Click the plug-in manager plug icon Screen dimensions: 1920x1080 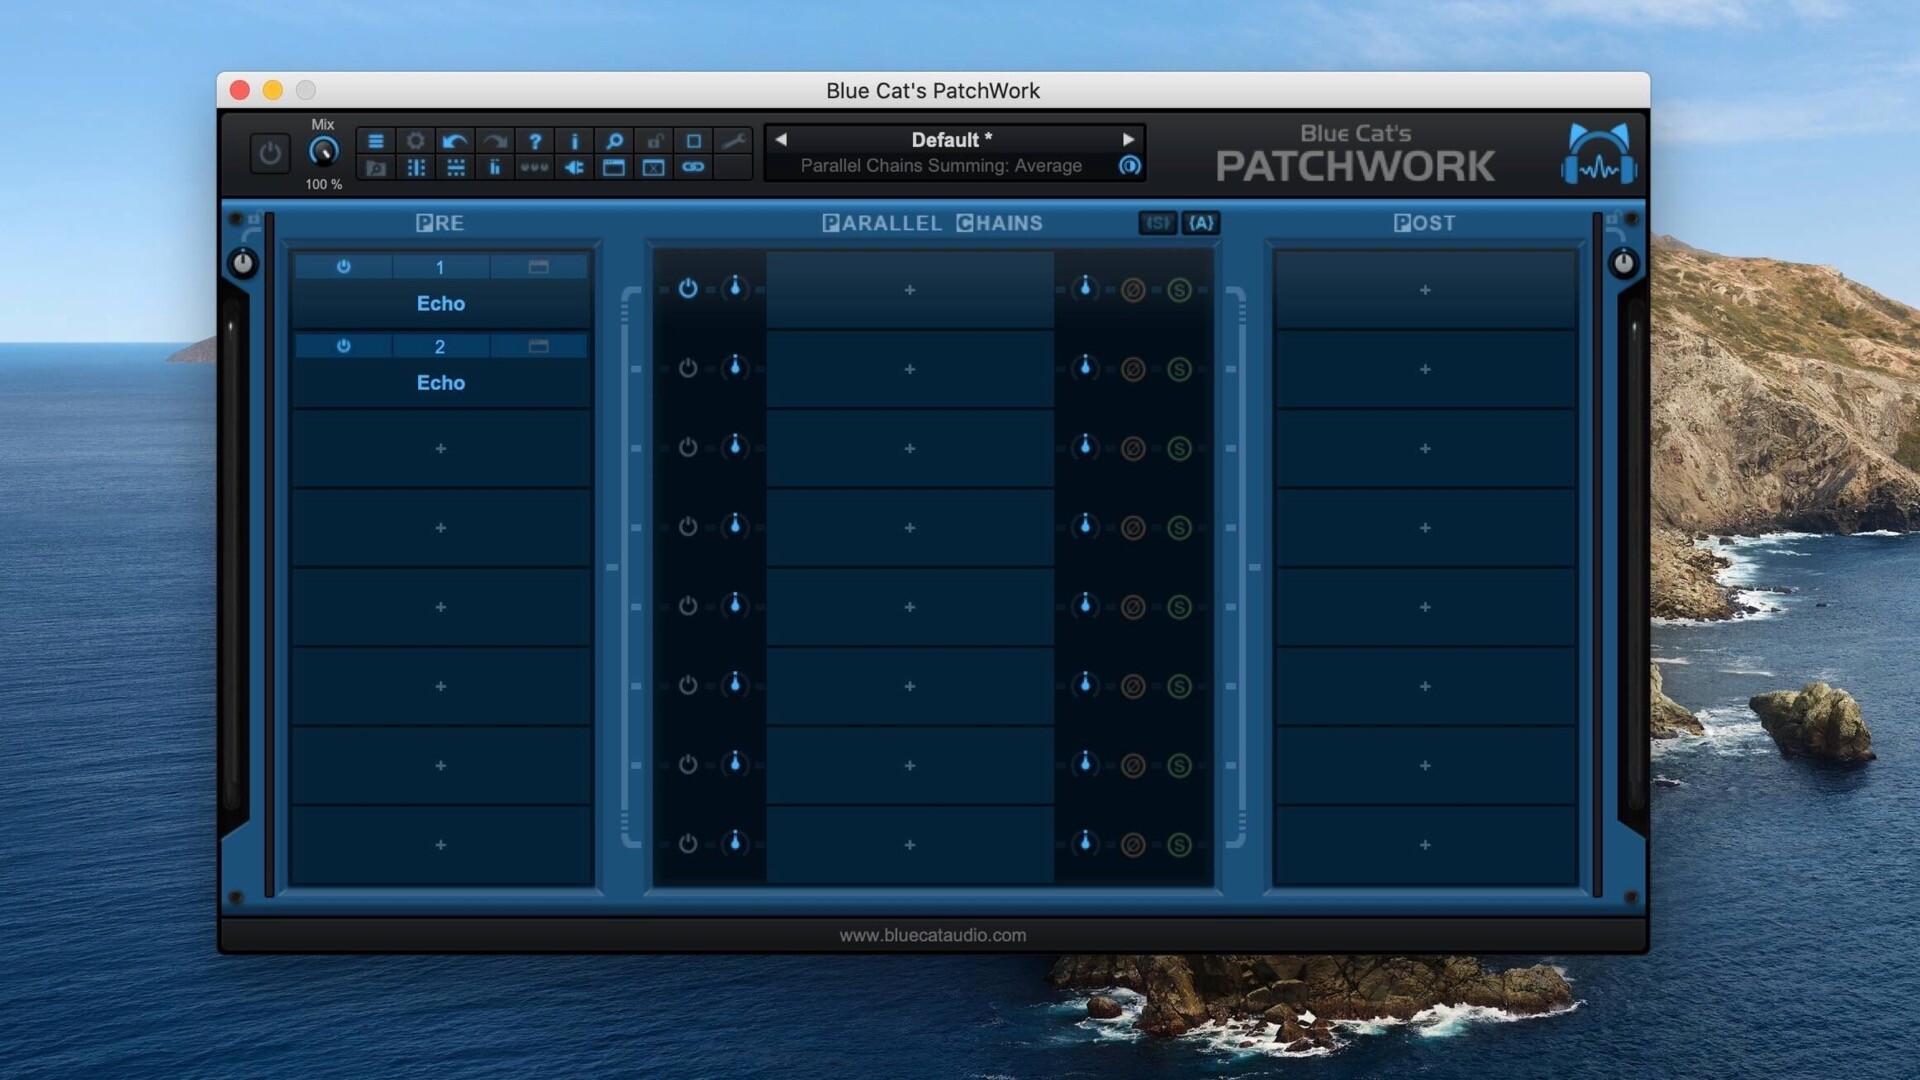(x=574, y=168)
